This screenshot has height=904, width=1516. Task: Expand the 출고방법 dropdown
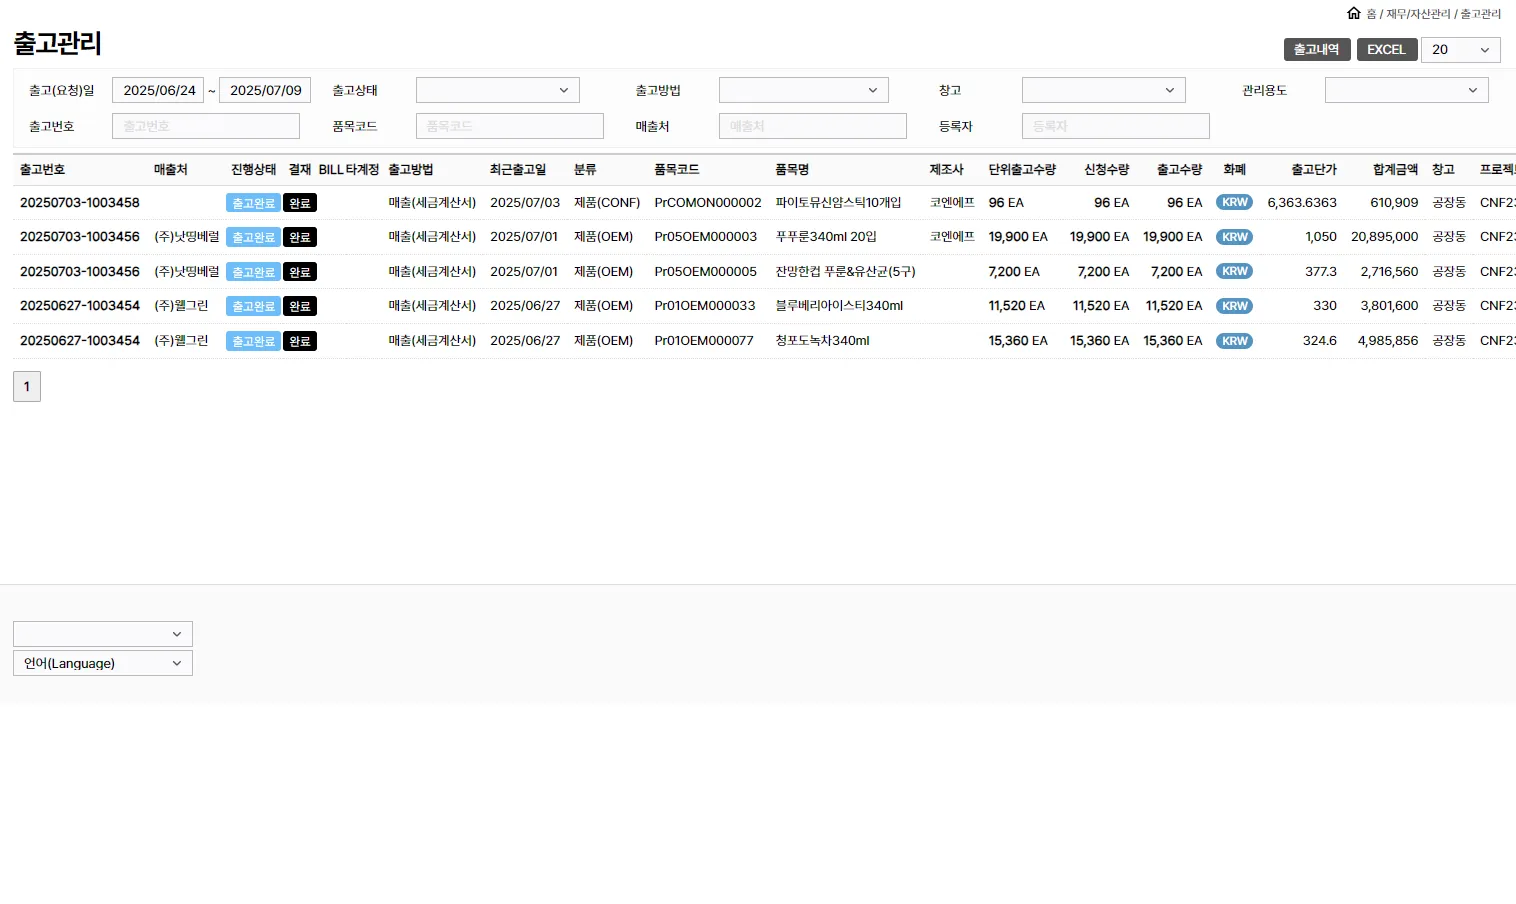803,90
